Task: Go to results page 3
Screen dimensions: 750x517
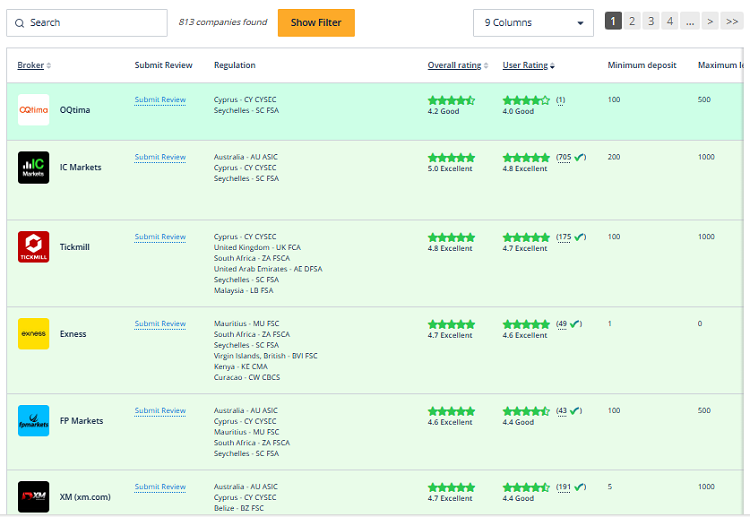Action: point(651,21)
